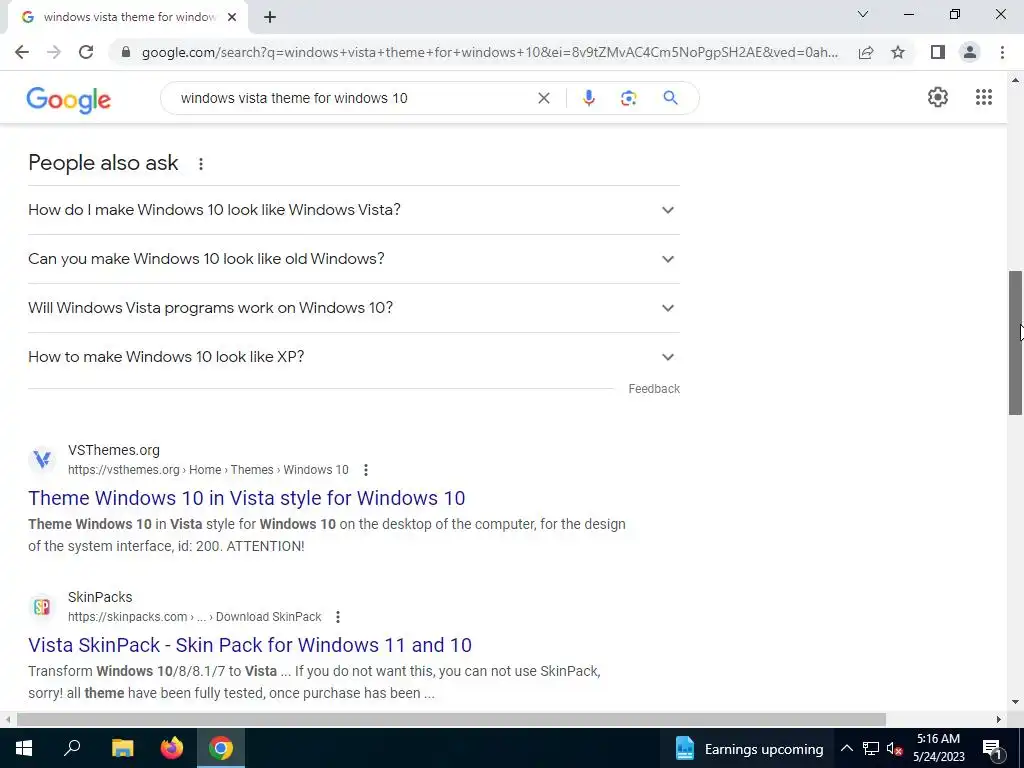Click the address bar URL

click(490, 52)
